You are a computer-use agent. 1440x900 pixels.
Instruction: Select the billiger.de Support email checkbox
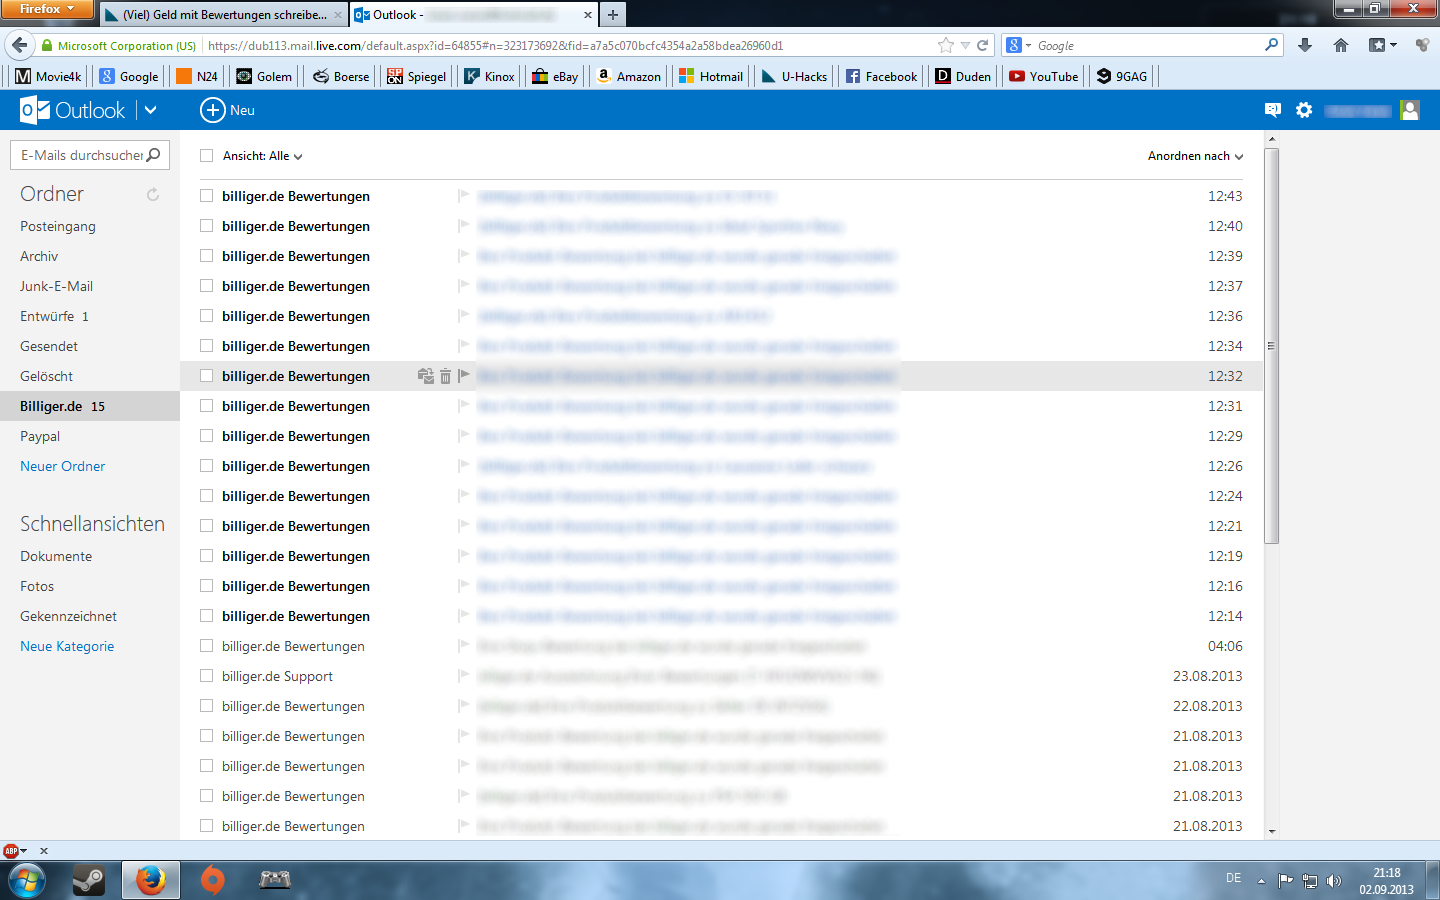coord(206,676)
